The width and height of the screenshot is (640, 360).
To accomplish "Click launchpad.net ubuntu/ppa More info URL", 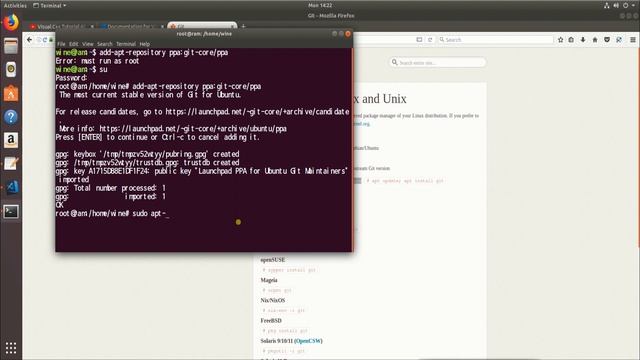I will tap(193, 129).
